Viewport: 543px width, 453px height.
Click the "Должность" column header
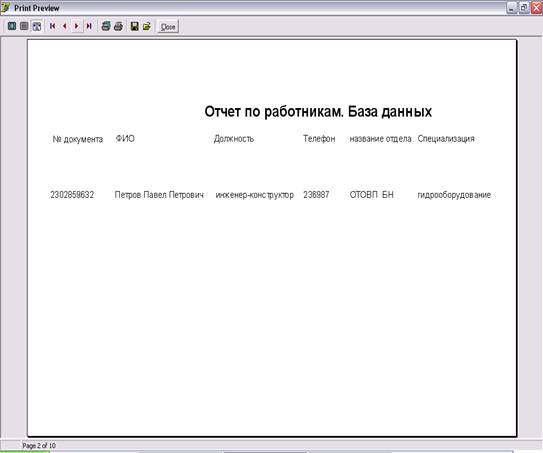coord(234,139)
